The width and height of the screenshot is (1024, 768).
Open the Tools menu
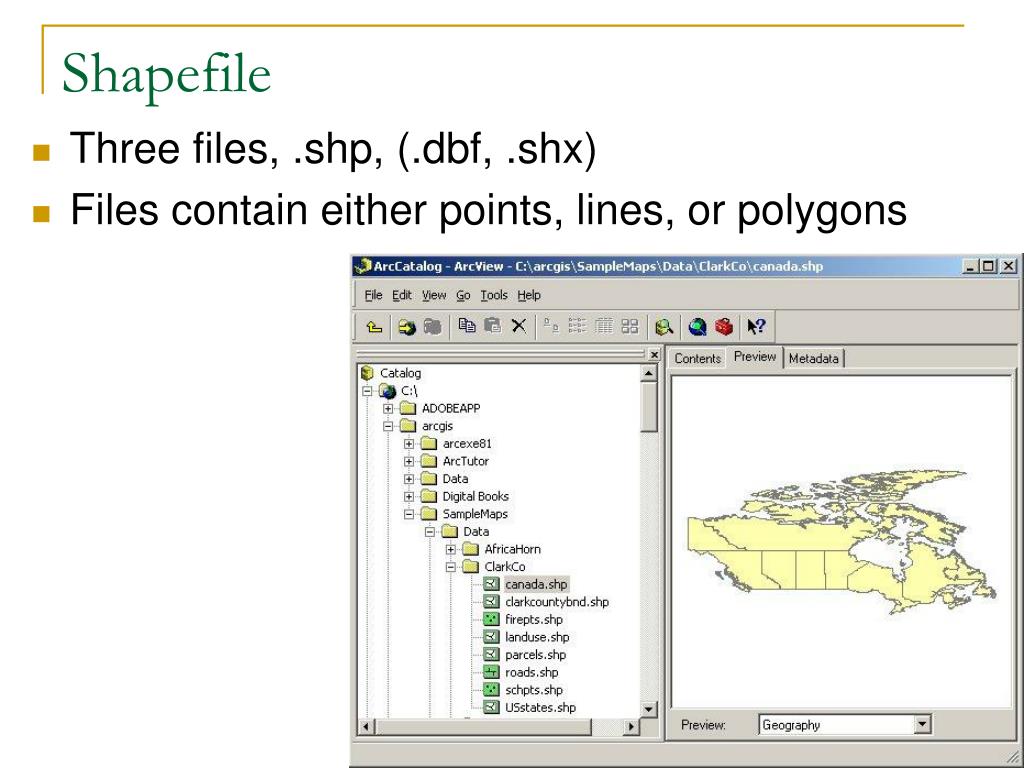[494, 295]
